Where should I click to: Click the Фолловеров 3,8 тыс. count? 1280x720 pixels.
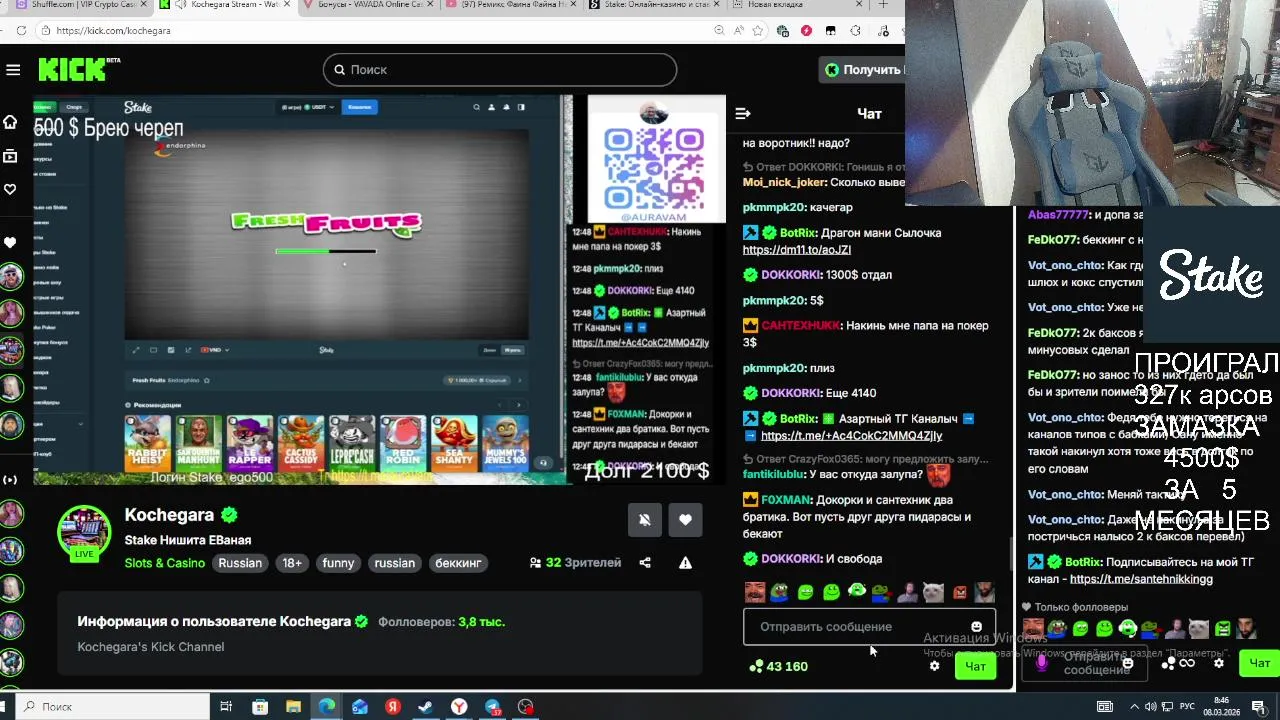[441, 622]
